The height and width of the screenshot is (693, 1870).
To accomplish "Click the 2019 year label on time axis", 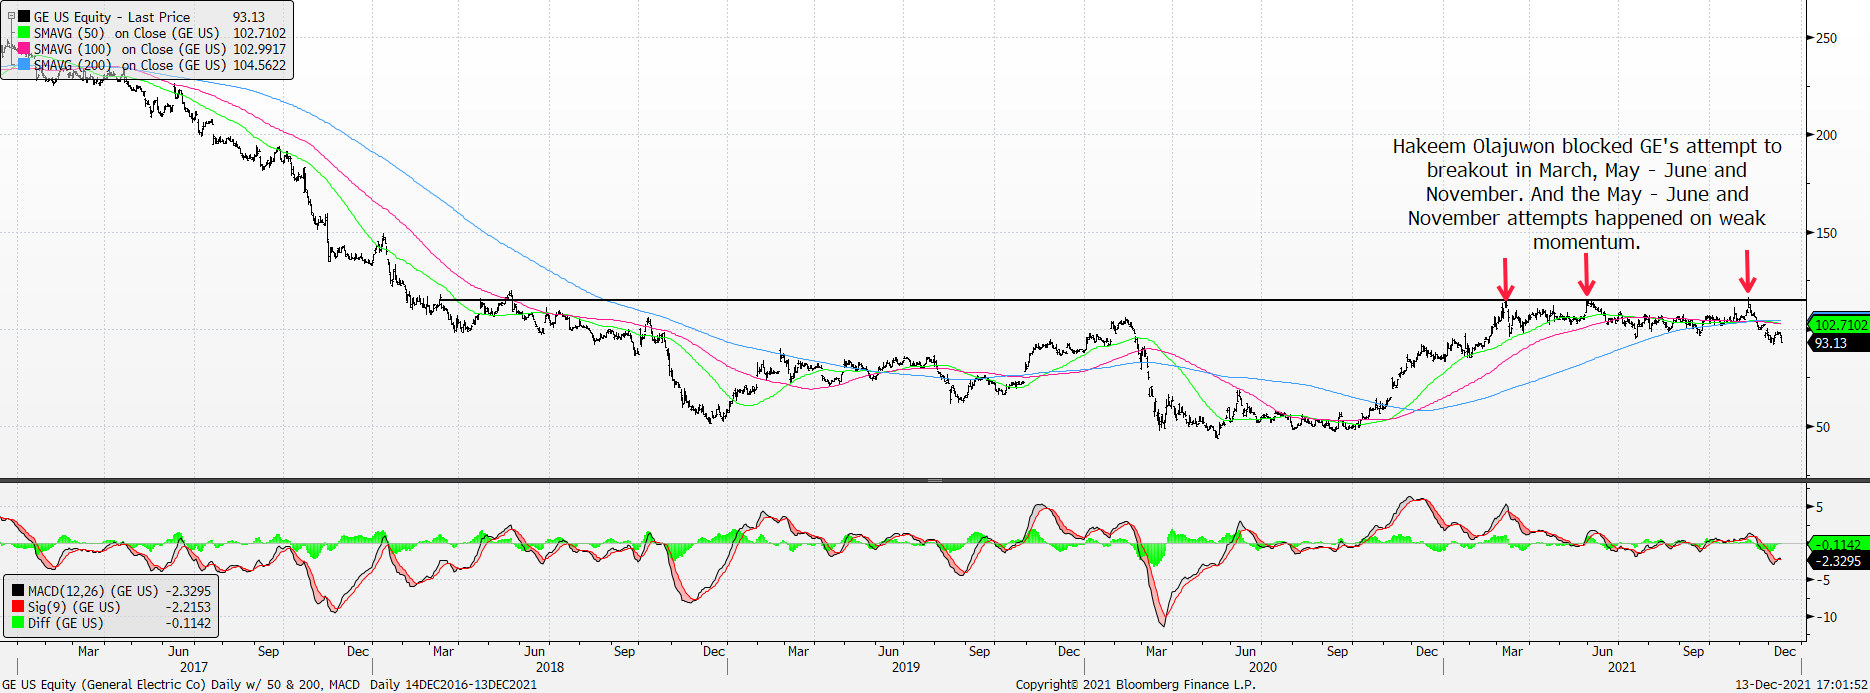I will 905,667.
